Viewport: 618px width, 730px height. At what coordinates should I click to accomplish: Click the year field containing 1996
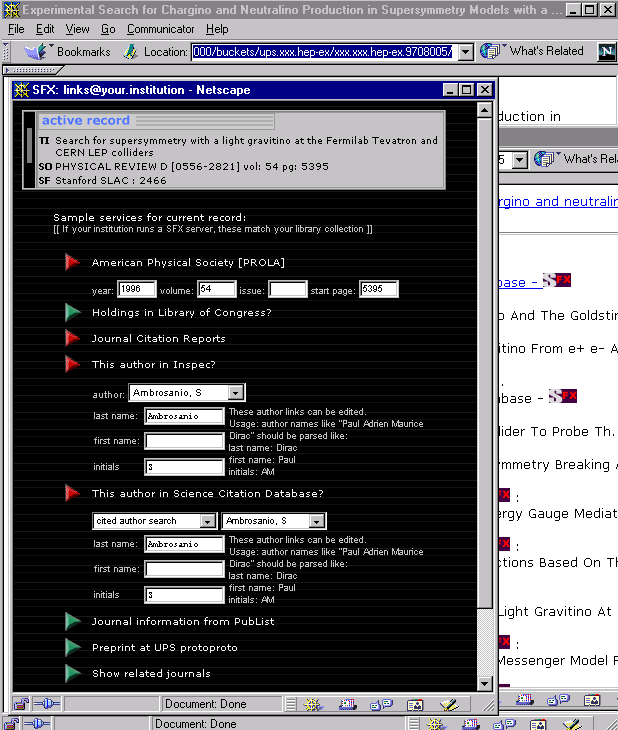pyautogui.click(x=136, y=289)
